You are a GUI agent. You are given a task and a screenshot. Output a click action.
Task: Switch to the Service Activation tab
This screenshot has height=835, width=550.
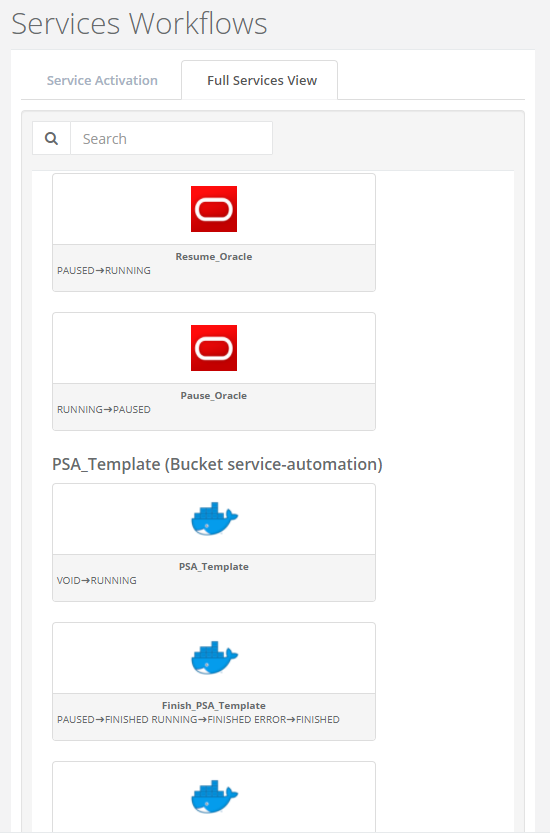click(102, 80)
